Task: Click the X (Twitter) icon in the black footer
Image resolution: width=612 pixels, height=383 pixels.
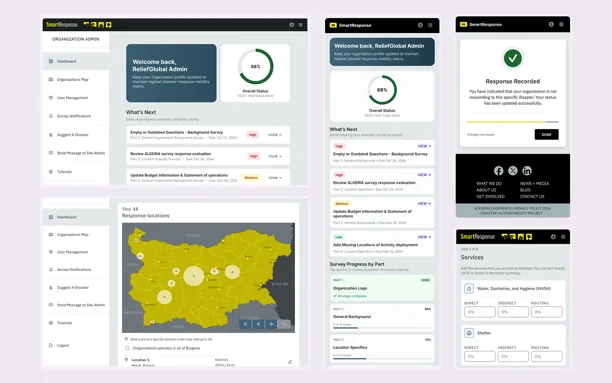Action: pyautogui.click(x=513, y=171)
